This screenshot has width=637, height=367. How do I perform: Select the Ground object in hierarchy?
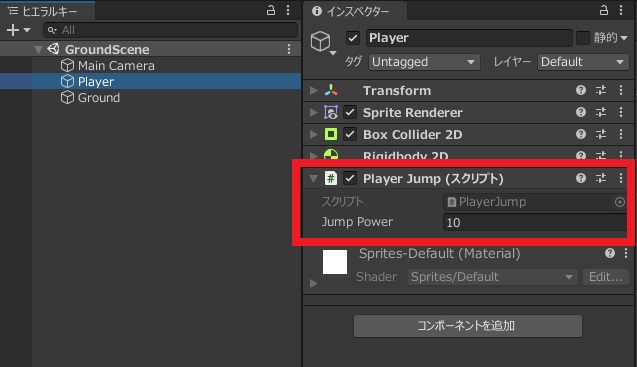pos(90,98)
